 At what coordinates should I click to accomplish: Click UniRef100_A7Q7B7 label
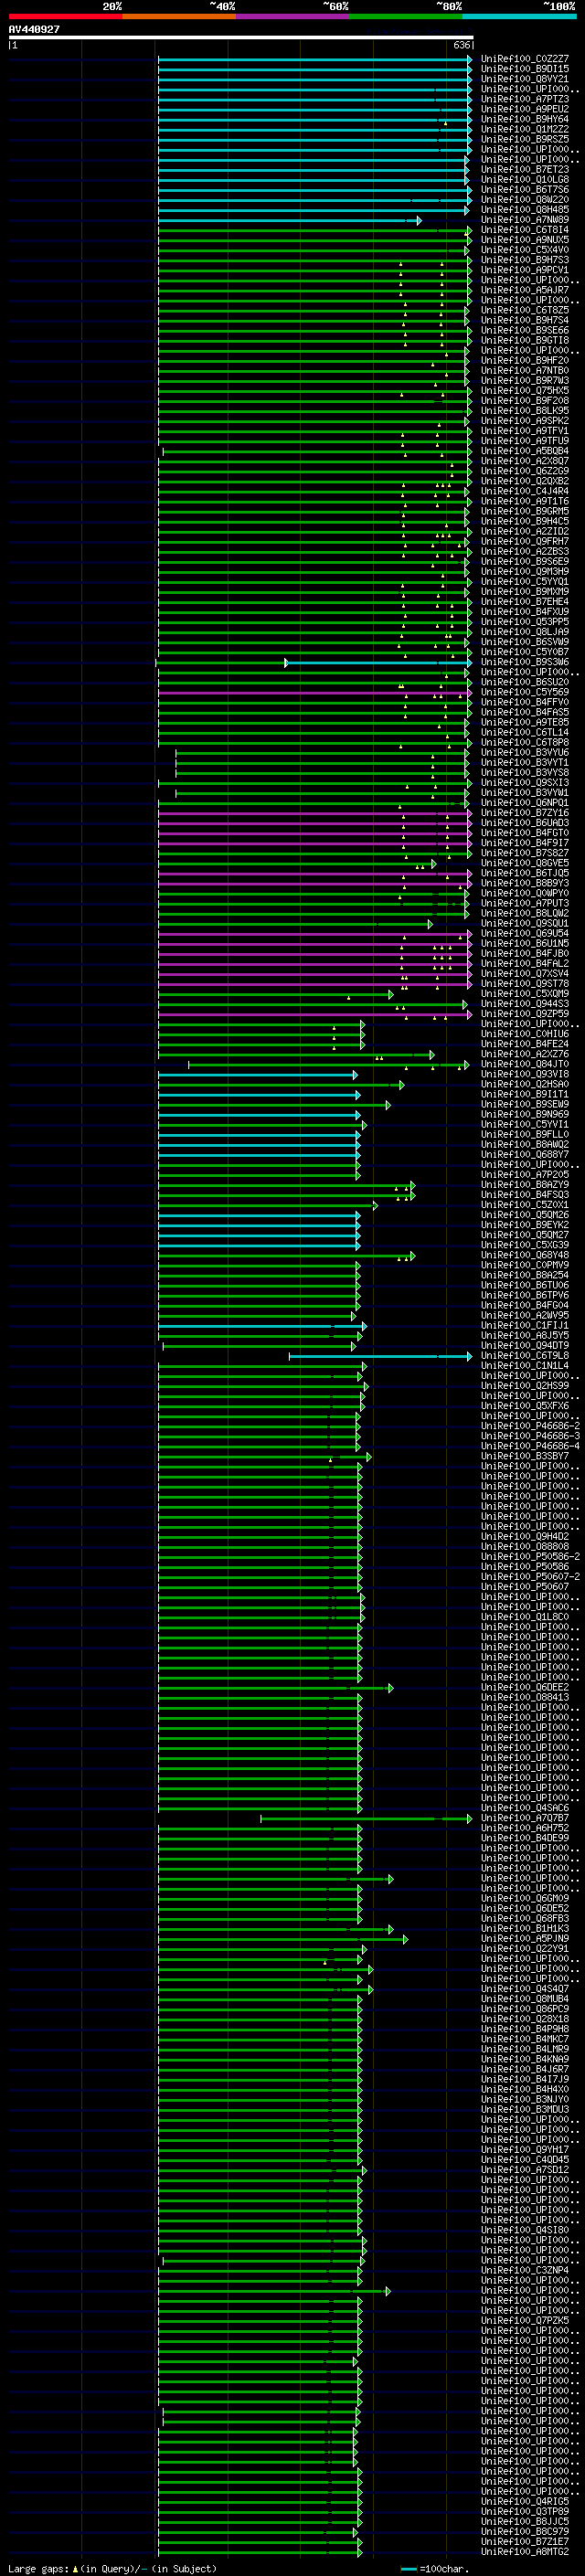tap(524, 1818)
